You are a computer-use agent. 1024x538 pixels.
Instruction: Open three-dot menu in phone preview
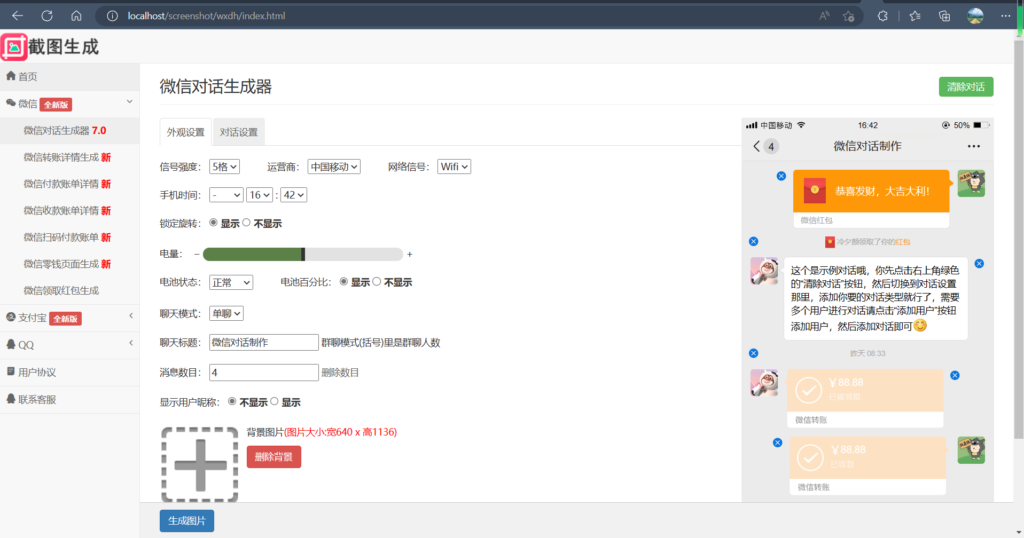[974, 146]
